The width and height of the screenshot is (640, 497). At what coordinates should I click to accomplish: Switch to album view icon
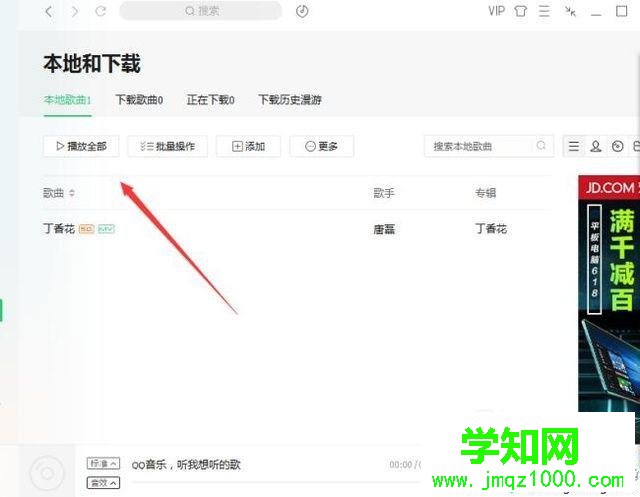(x=618, y=146)
